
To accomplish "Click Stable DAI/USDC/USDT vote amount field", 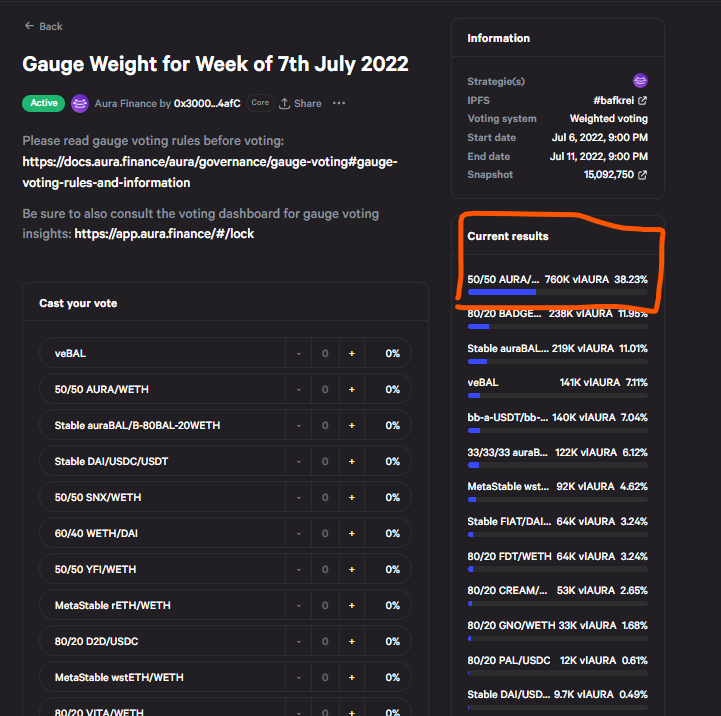I will coord(325,461).
